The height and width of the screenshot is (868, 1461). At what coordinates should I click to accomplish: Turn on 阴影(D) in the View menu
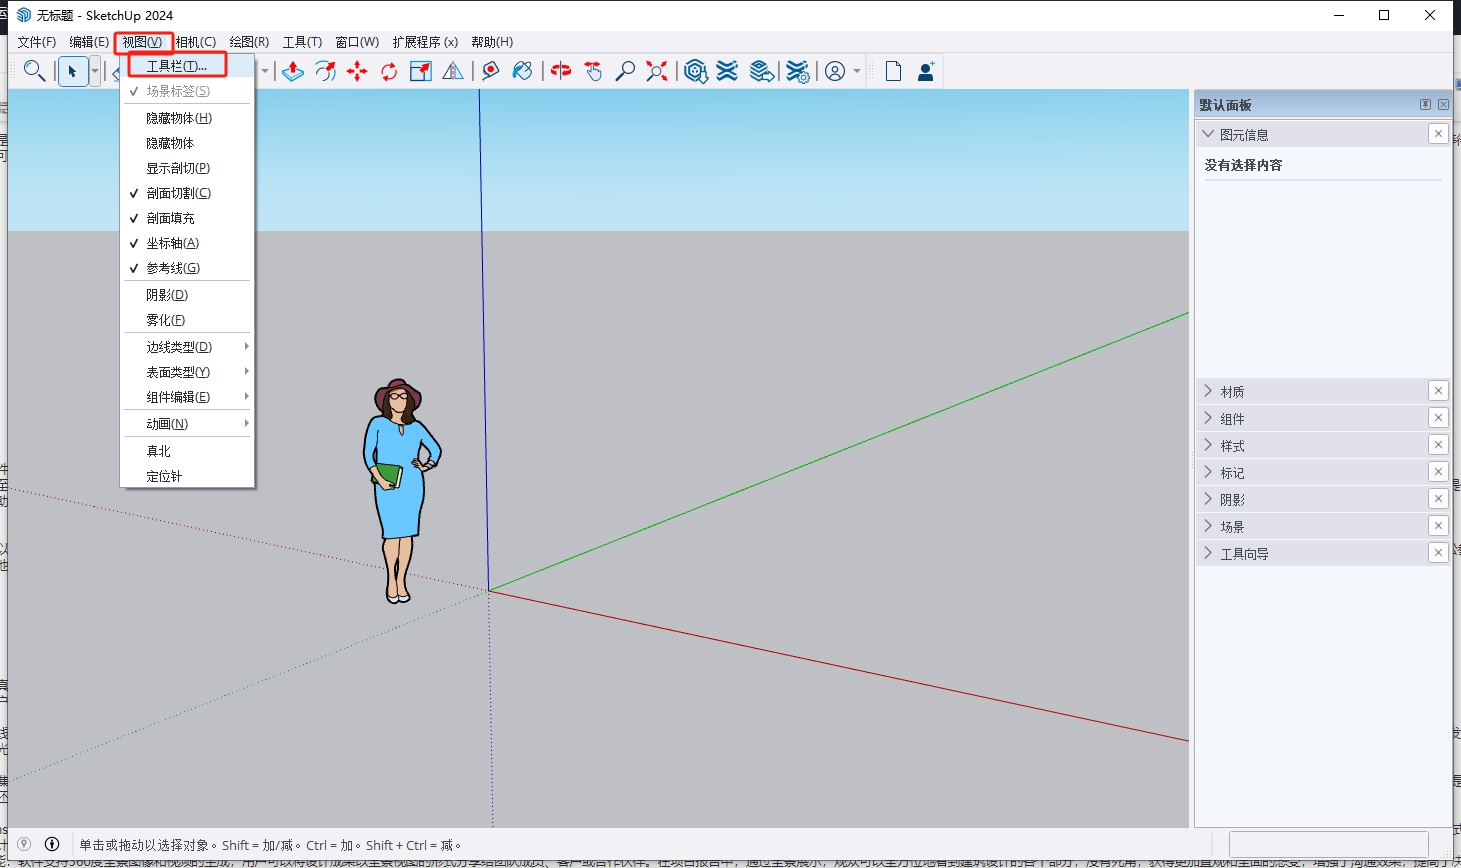point(187,295)
